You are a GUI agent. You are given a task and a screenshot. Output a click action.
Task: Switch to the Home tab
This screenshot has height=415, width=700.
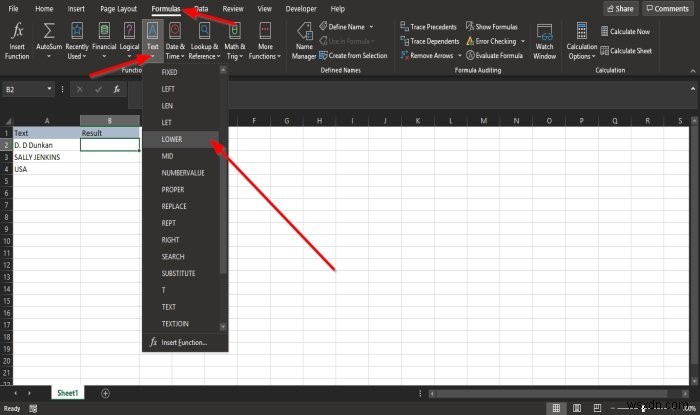point(44,8)
